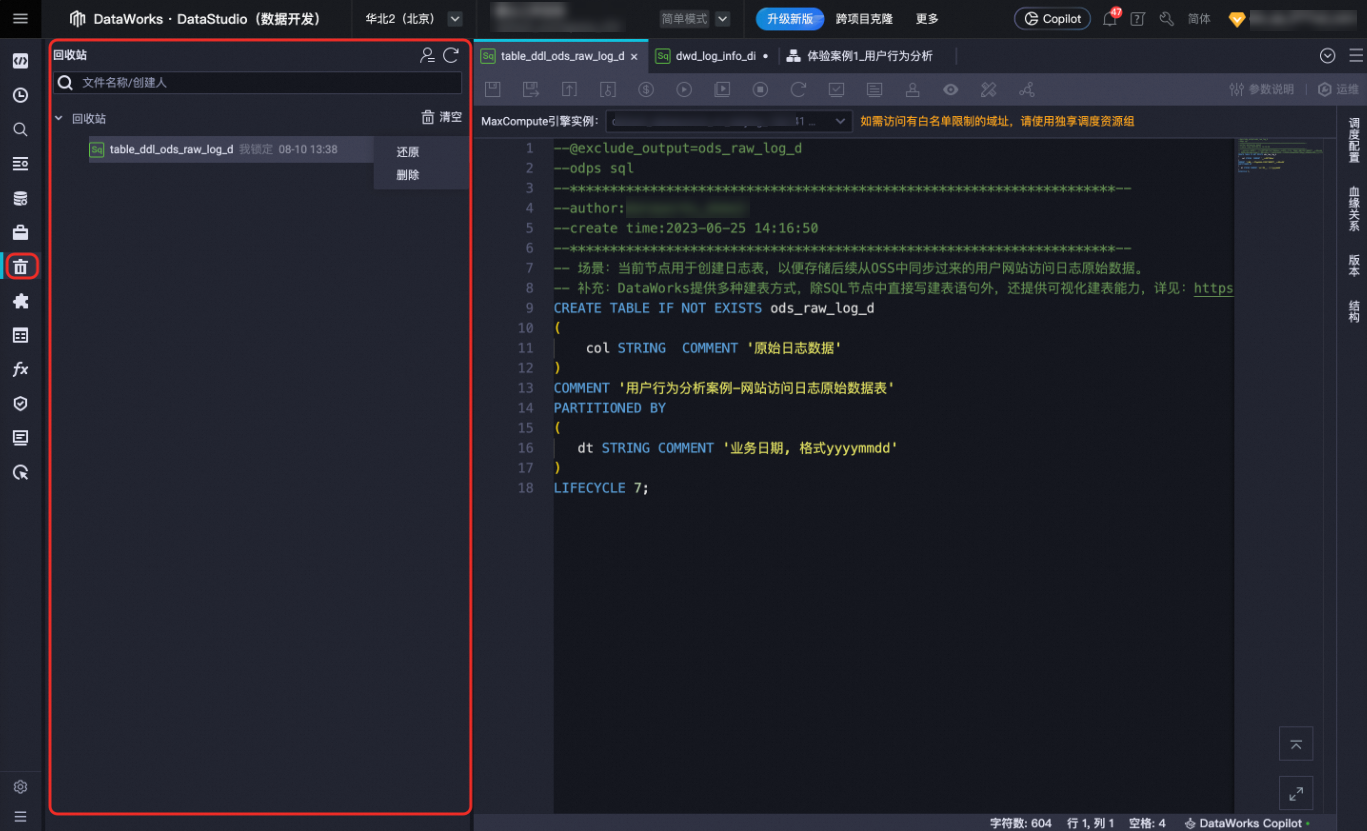This screenshot has height=831, width=1367.
Task: Focus the 文件名称/创建人 search field
Action: pos(258,83)
